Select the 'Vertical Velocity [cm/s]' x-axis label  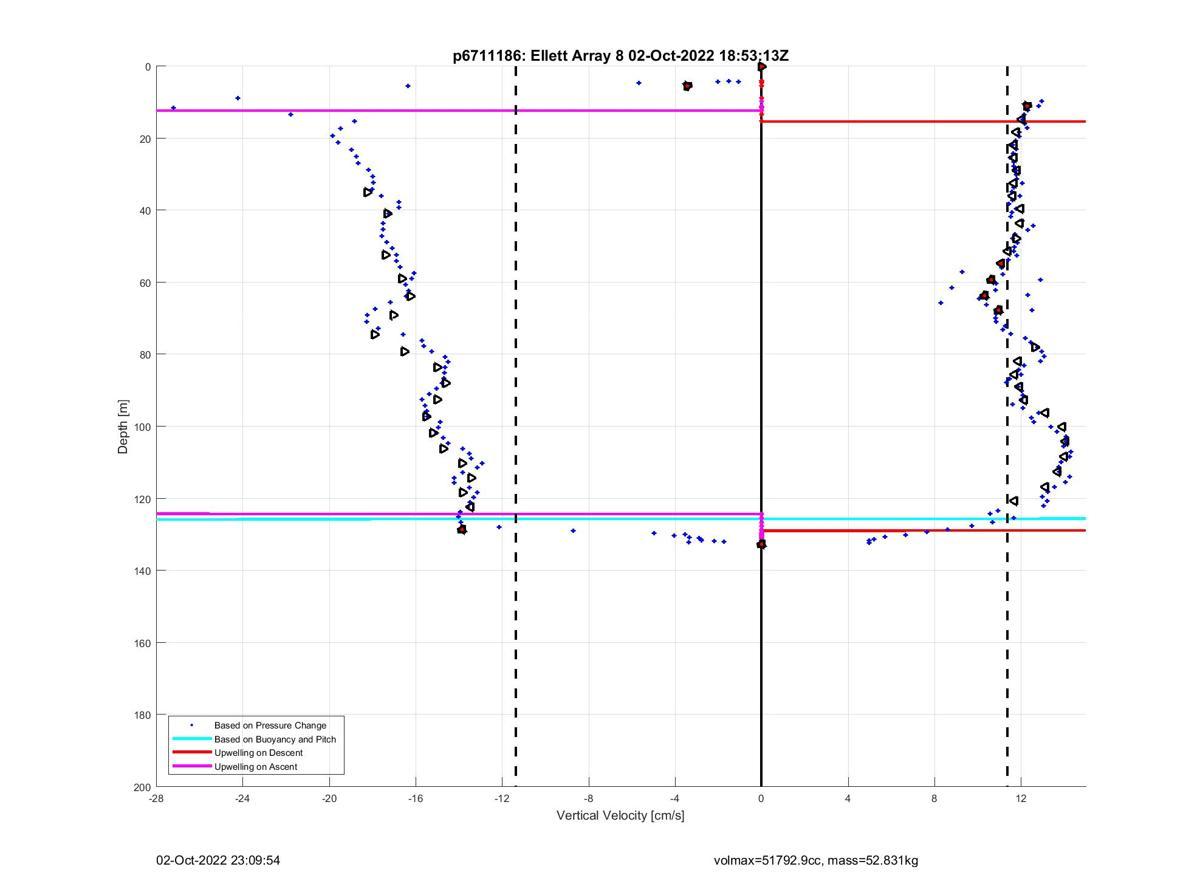(621, 815)
